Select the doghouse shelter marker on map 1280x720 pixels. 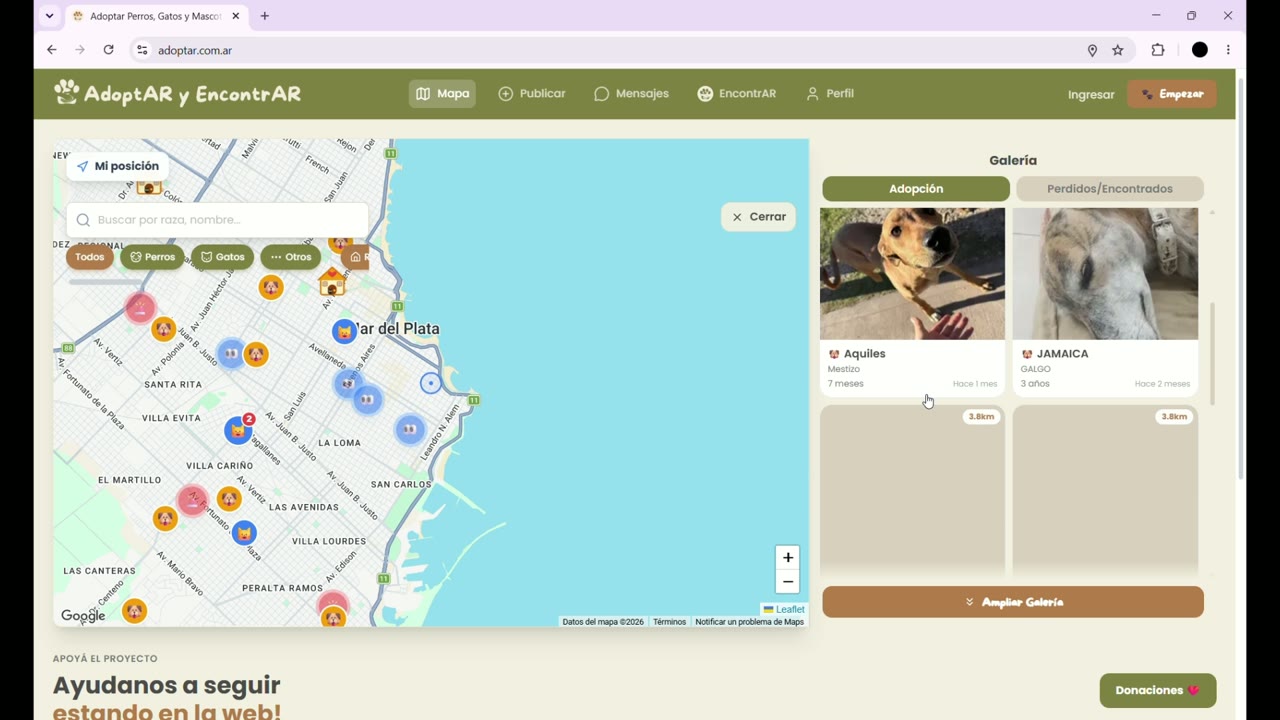(332, 282)
